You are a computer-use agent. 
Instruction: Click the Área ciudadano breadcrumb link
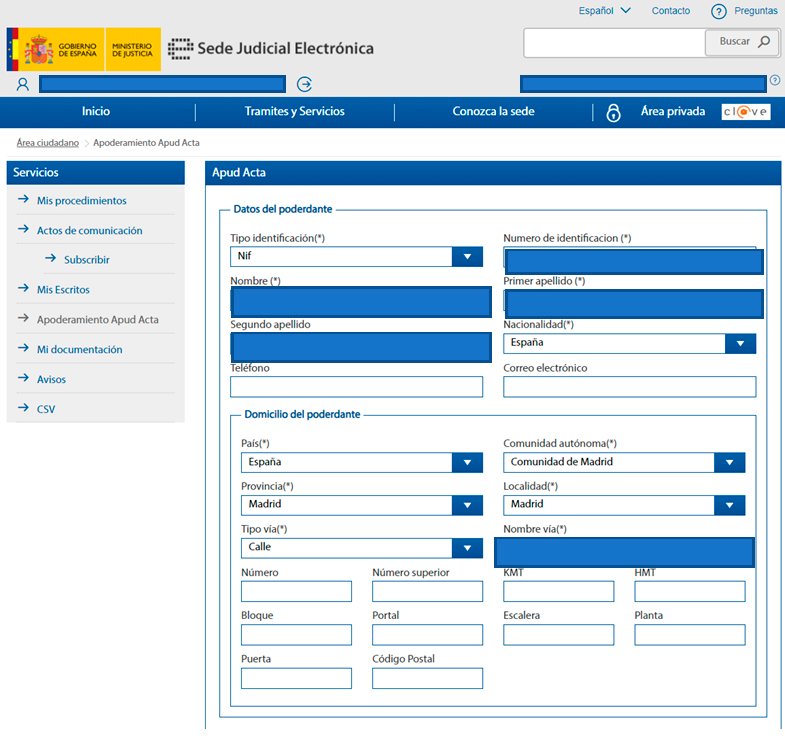tap(48, 143)
